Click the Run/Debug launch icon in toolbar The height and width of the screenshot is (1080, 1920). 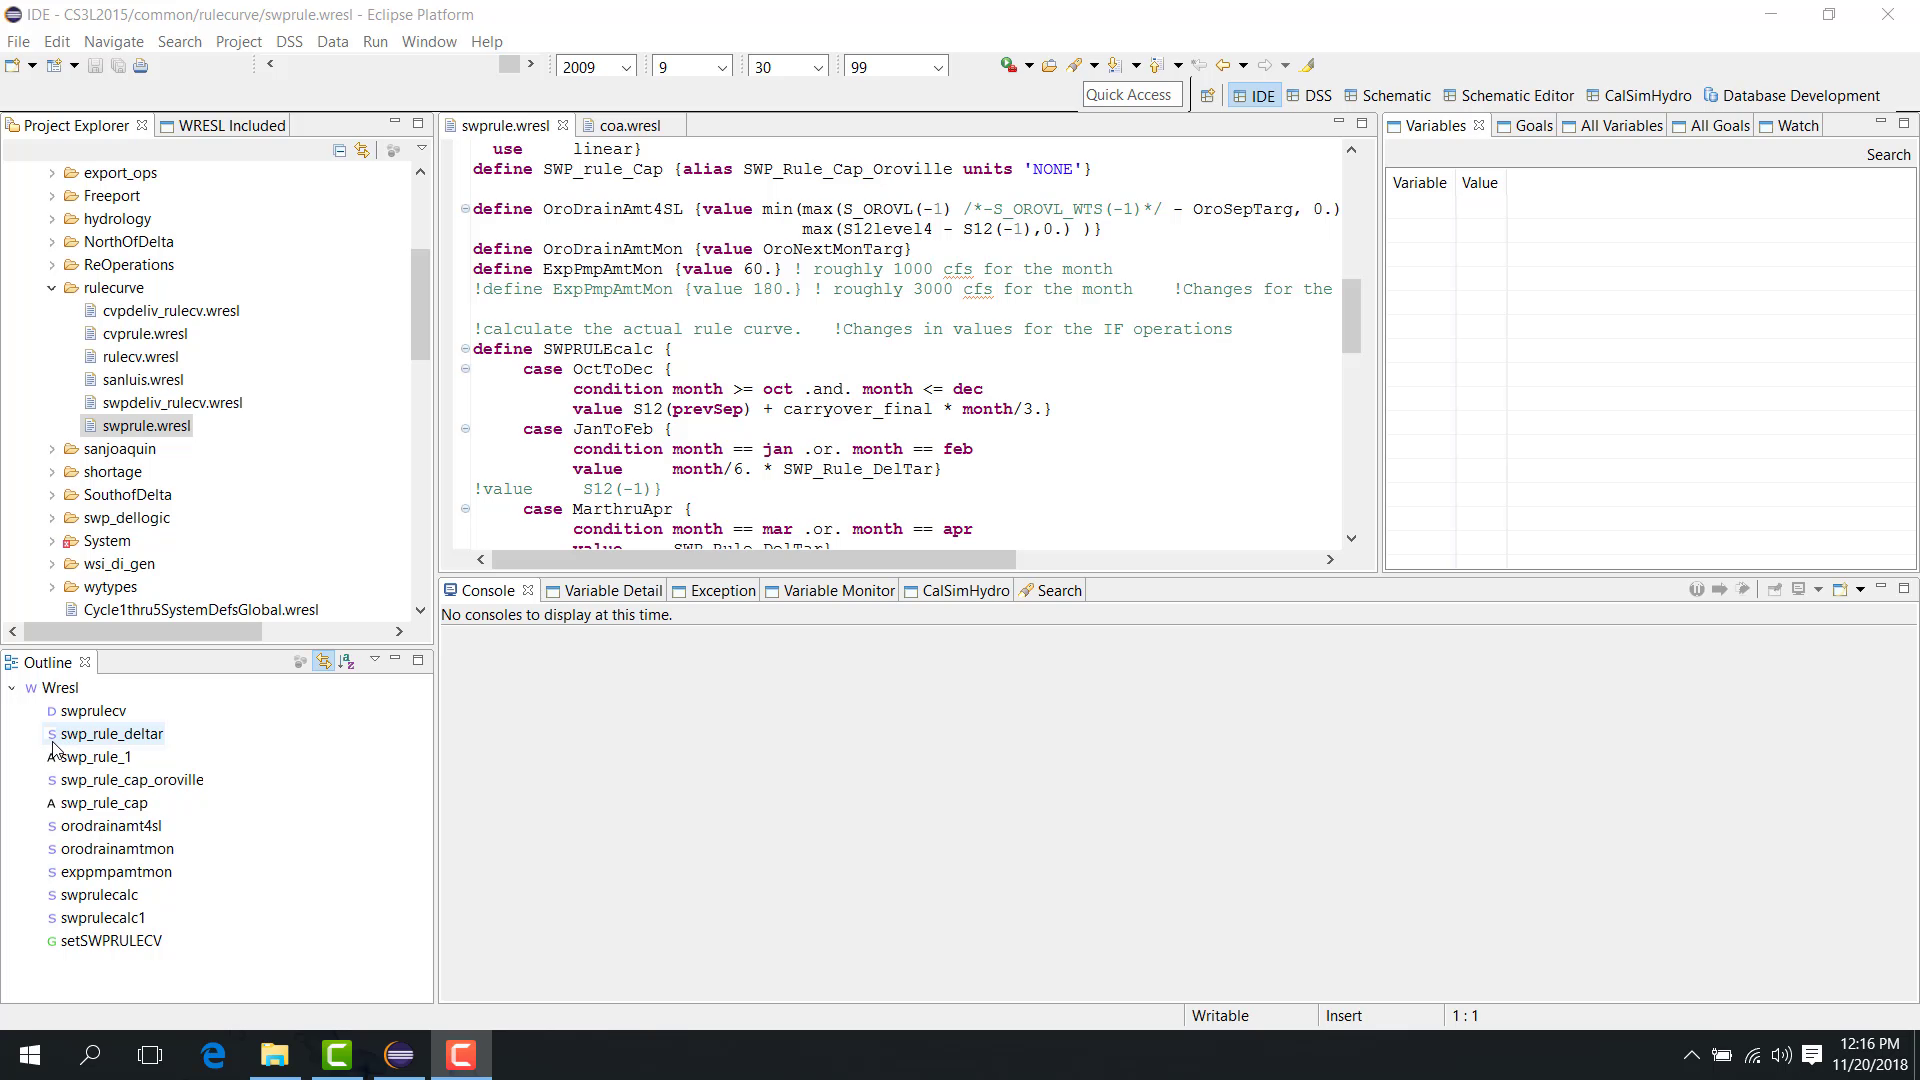(1008, 66)
